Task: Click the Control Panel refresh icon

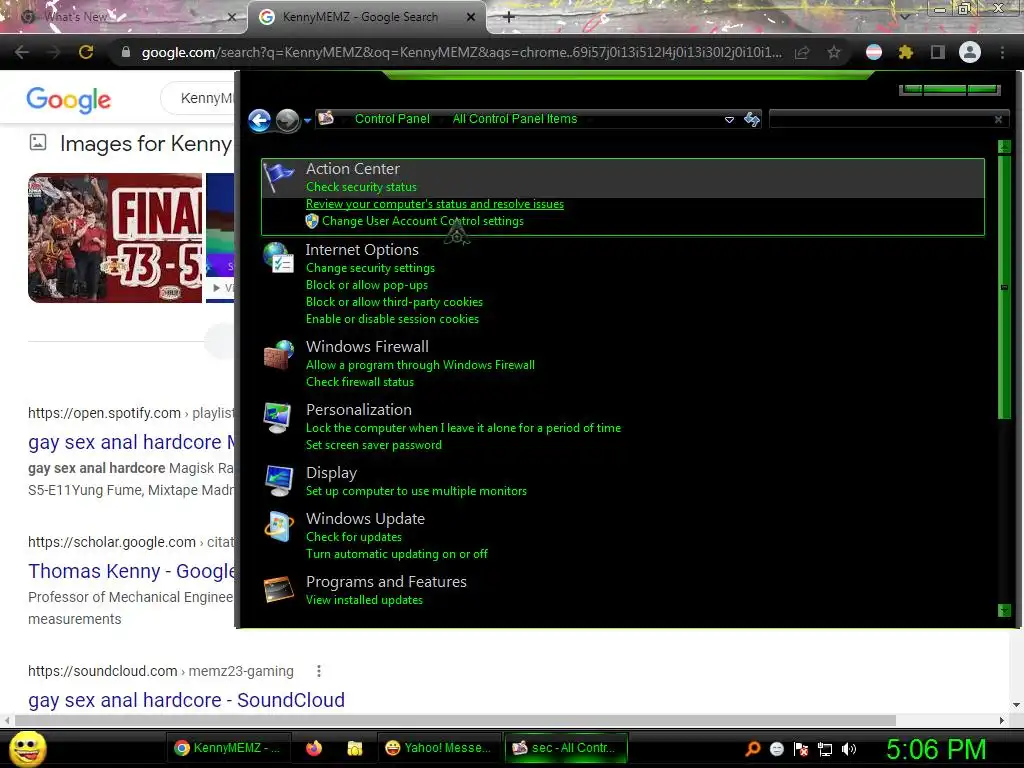Action: tap(752, 119)
